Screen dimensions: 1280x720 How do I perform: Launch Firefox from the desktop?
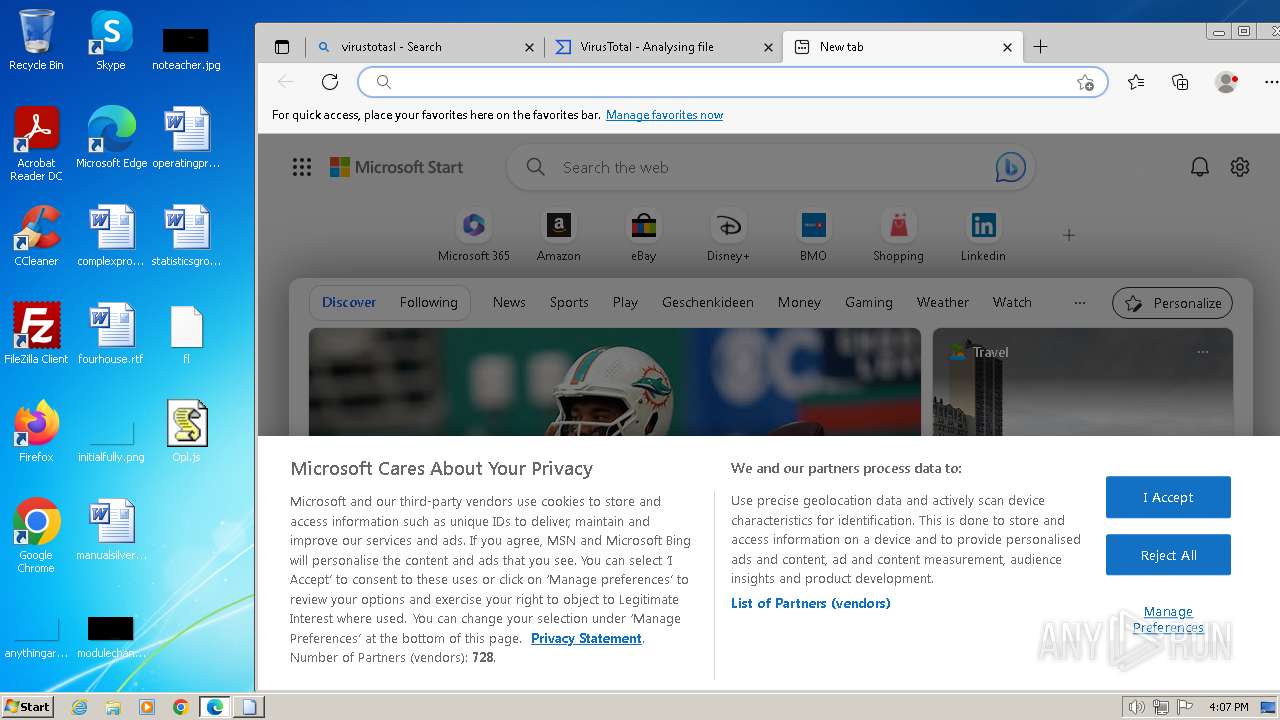(36, 431)
